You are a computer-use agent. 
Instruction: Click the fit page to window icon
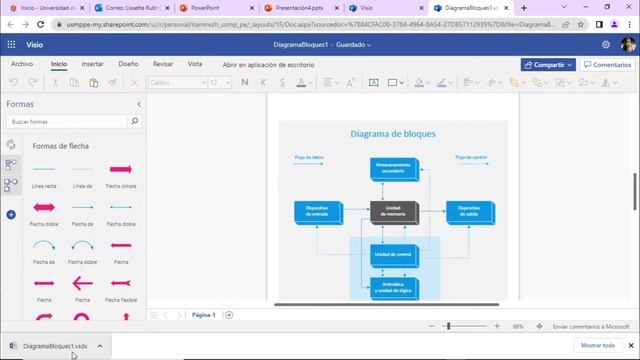(539, 326)
